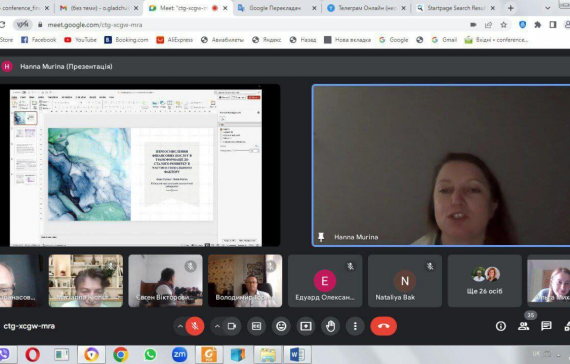570x364 pixels.
Task: Open the YouTube bookmark
Action: pos(80,40)
